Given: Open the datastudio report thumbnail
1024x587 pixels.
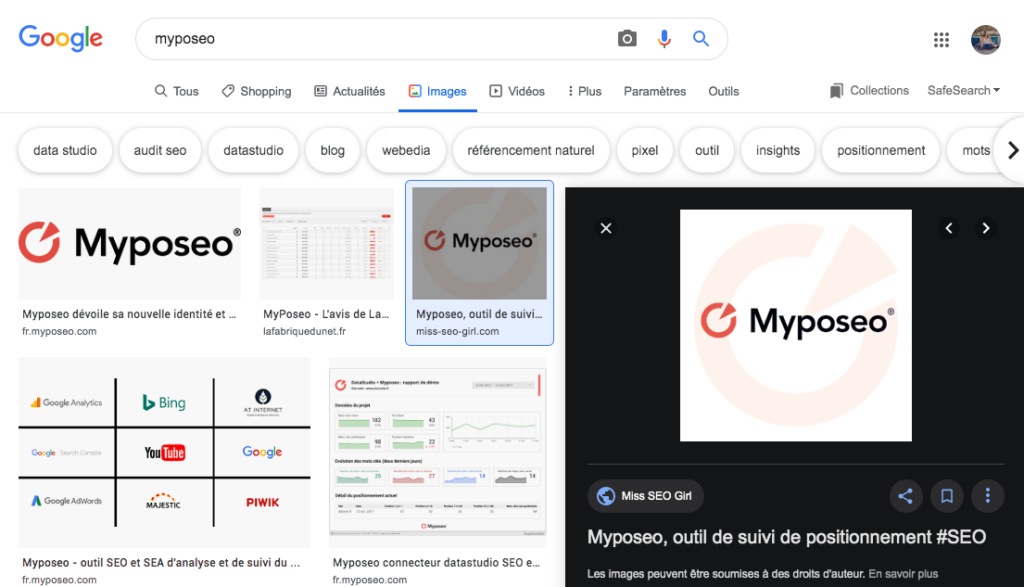Looking at the screenshot, I should click(438, 452).
